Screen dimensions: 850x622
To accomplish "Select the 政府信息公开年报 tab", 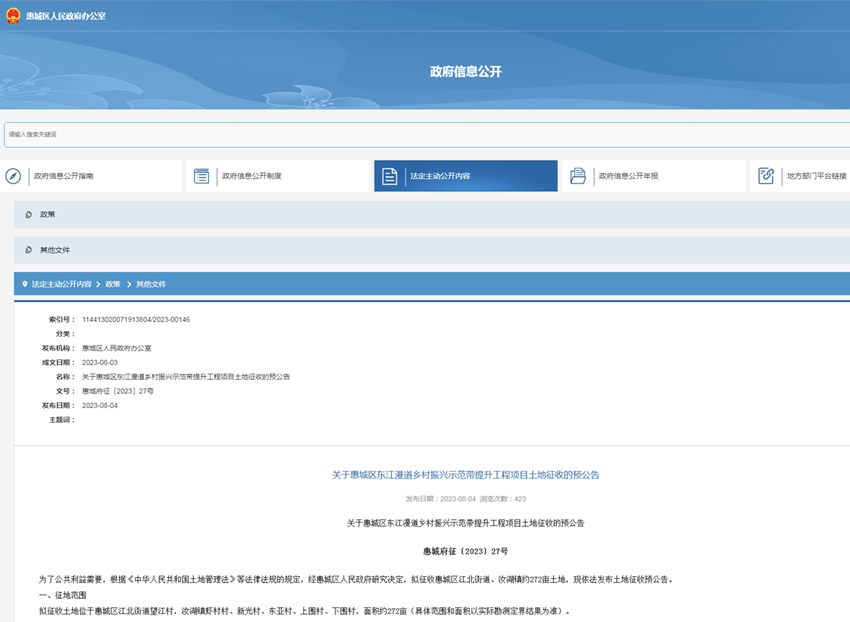I will 628,176.
